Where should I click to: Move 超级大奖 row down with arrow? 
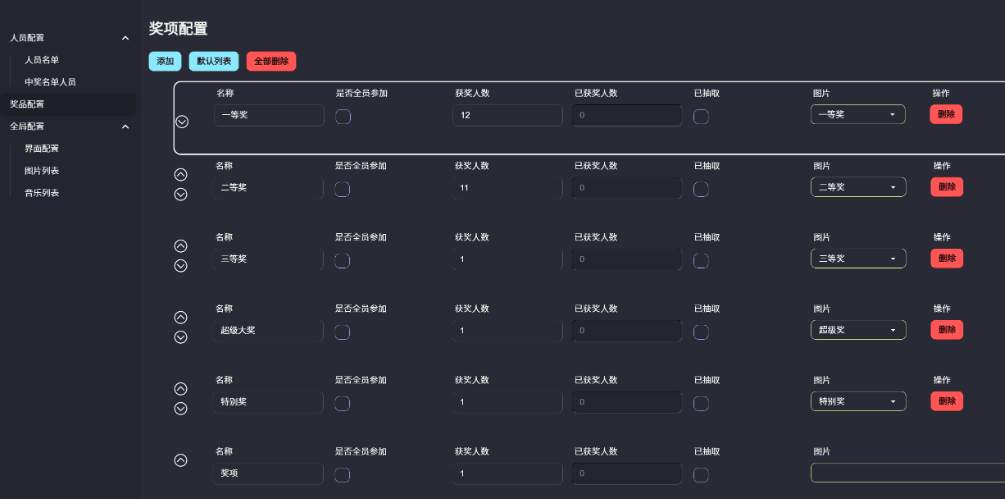(181, 337)
